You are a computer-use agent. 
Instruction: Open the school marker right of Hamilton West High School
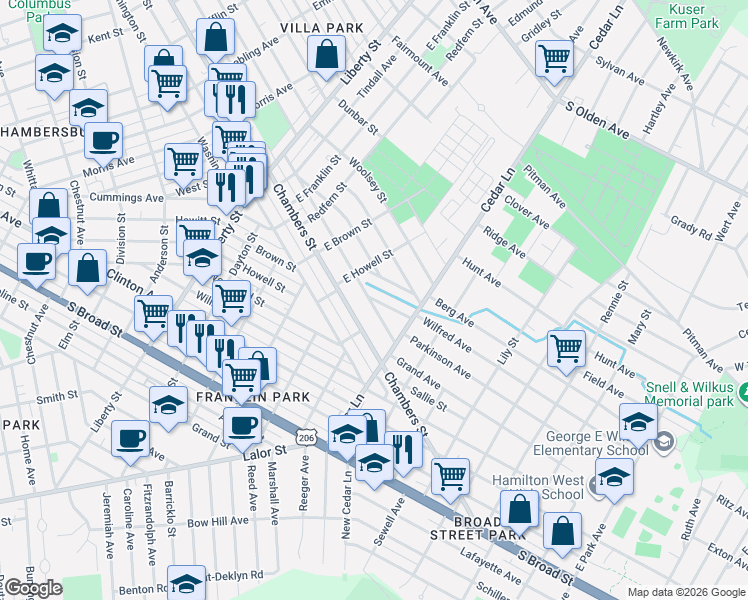point(615,477)
